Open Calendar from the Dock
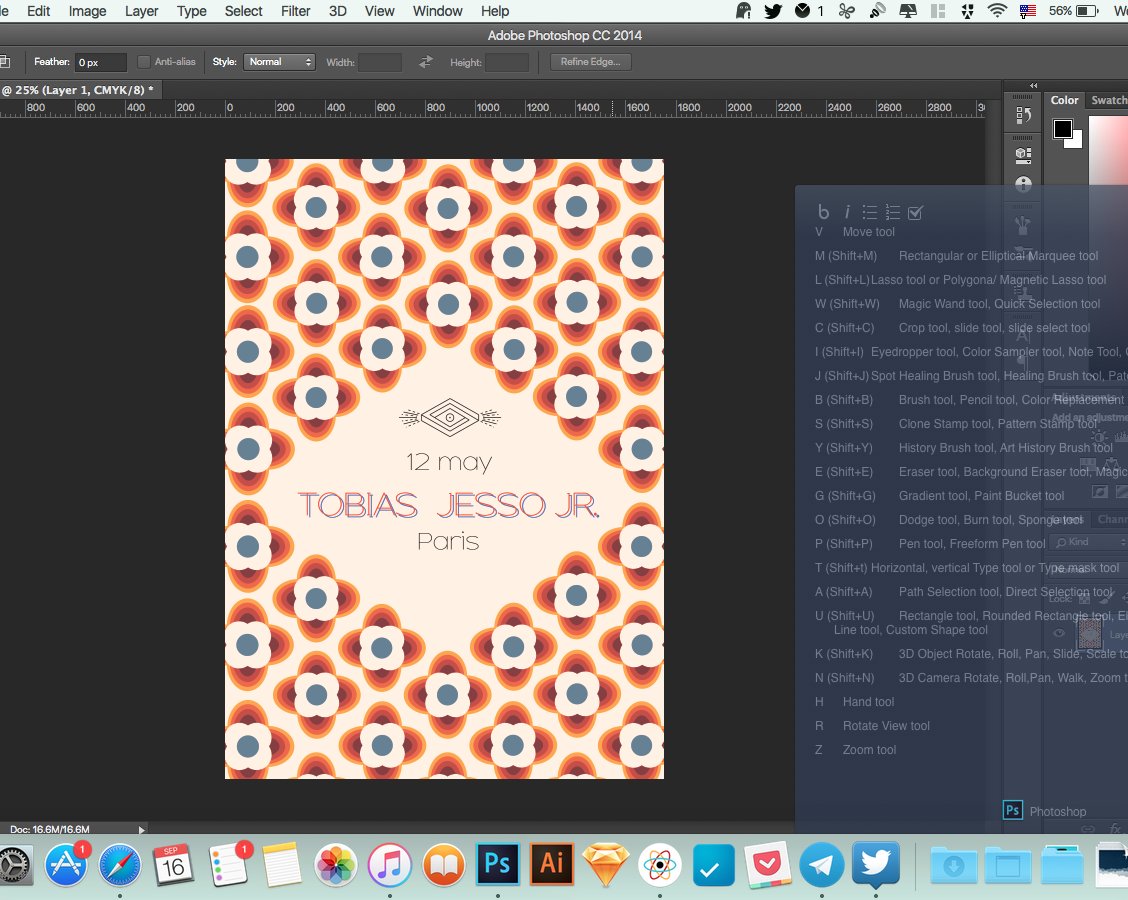This screenshot has width=1128, height=900. [173, 865]
